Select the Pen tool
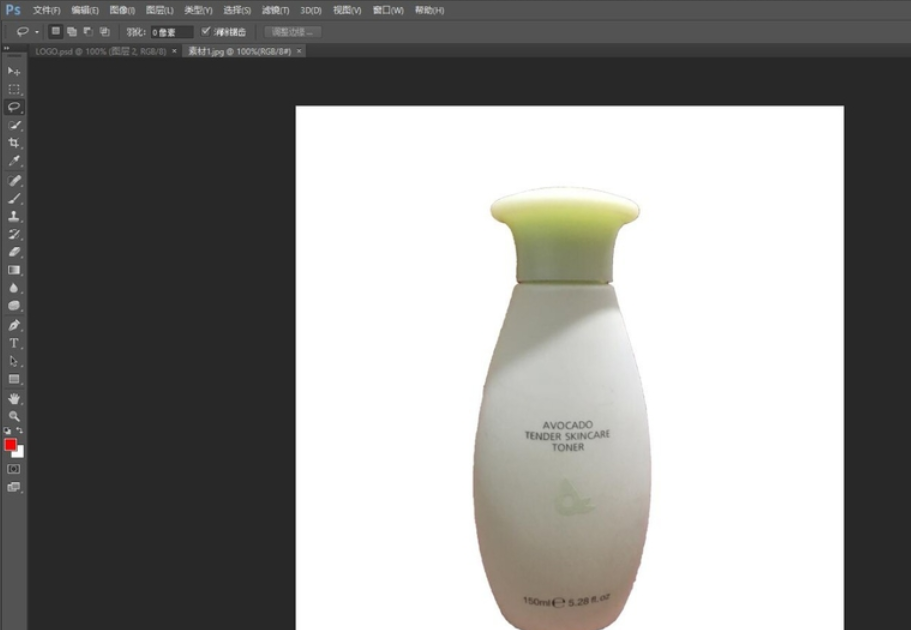The image size is (911, 630). point(14,325)
